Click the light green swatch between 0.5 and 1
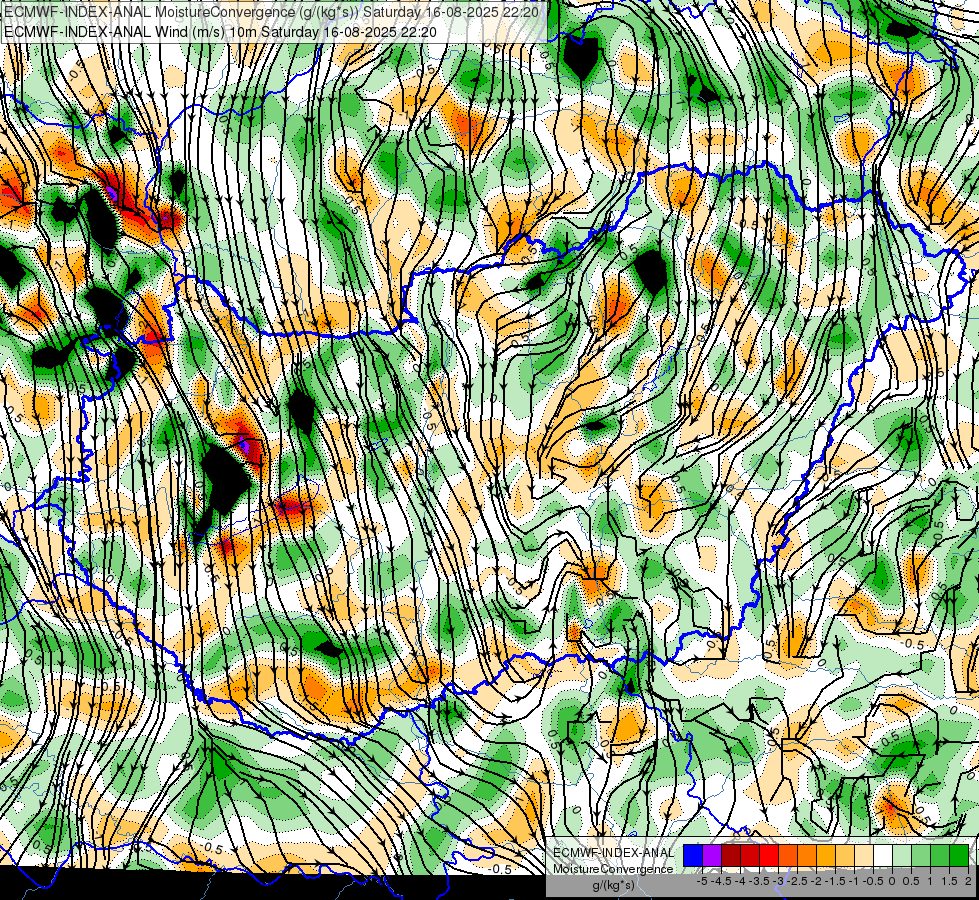The image size is (979, 900). 921,855
